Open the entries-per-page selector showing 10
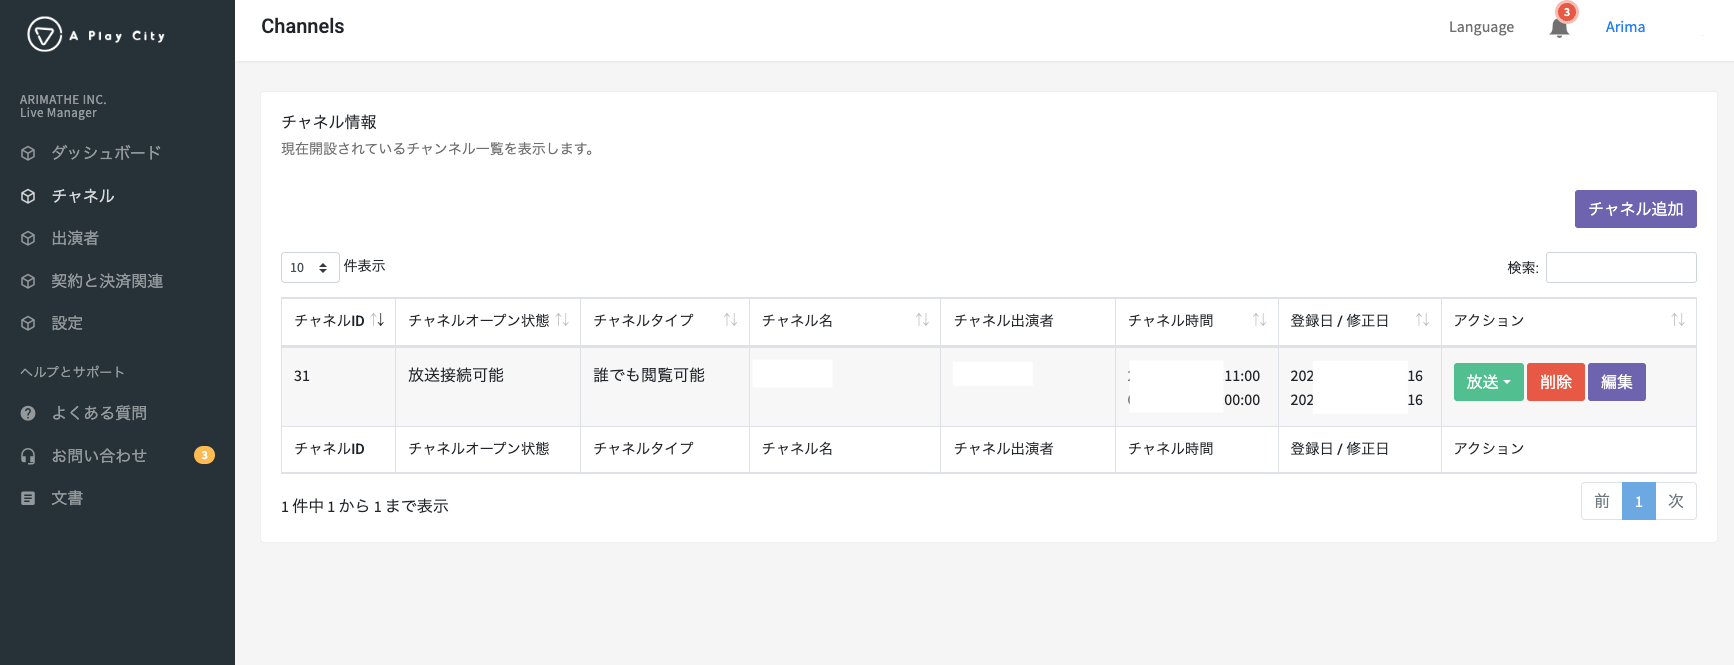Viewport: 1734px width, 665px height. [310, 267]
